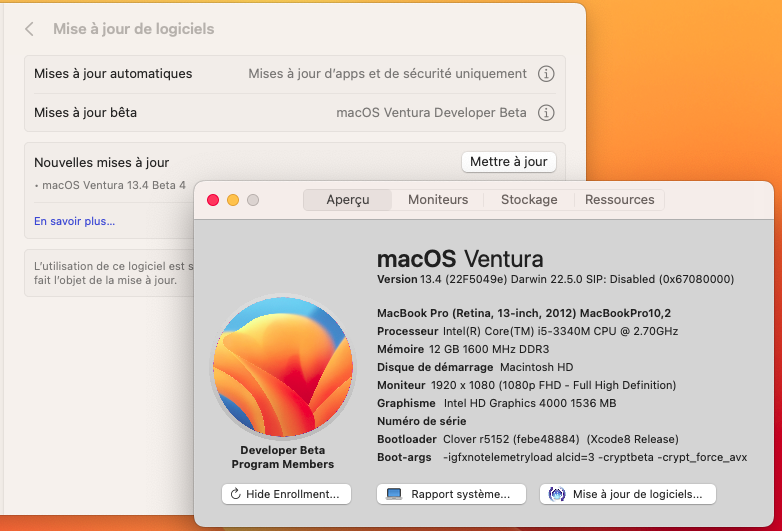This screenshot has width=782, height=531.
Task: Click the Bootloader Clover r5152 line
Action: click(x=528, y=439)
